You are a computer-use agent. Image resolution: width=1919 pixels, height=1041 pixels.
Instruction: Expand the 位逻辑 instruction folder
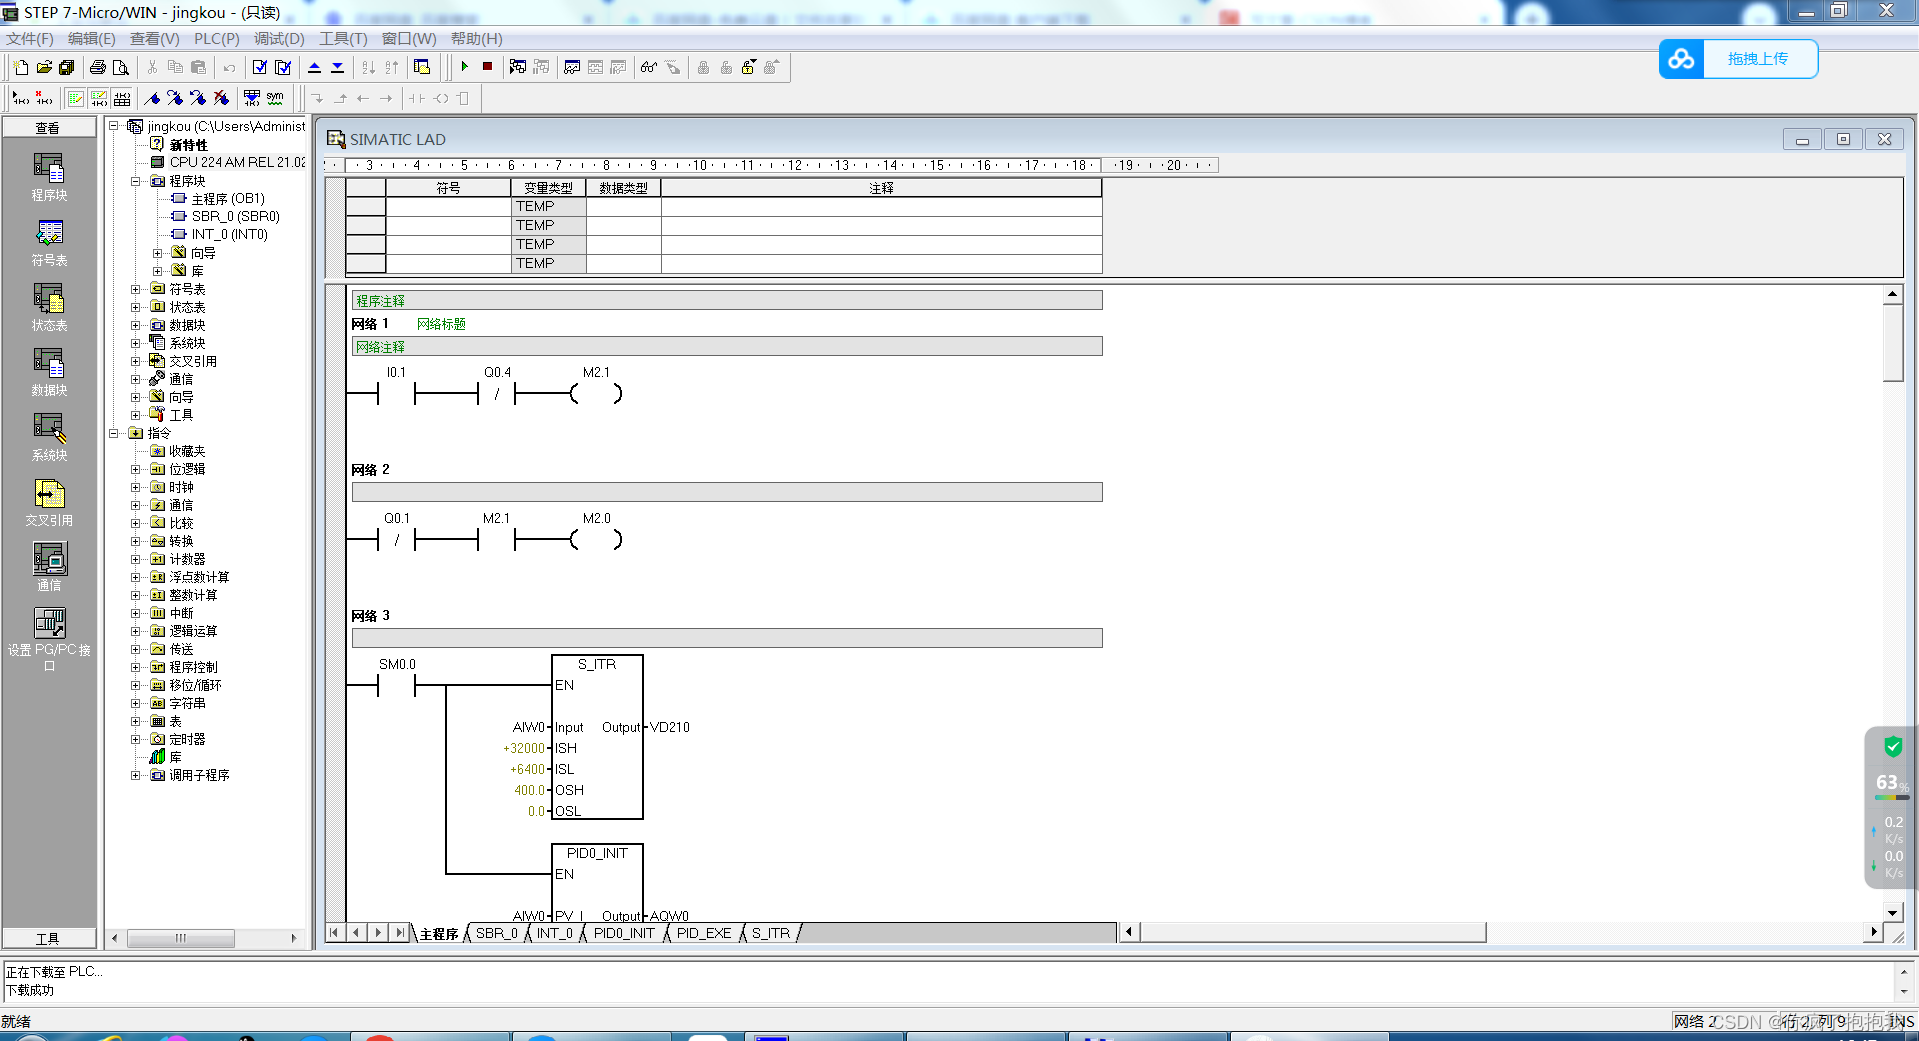coord(136,469)
